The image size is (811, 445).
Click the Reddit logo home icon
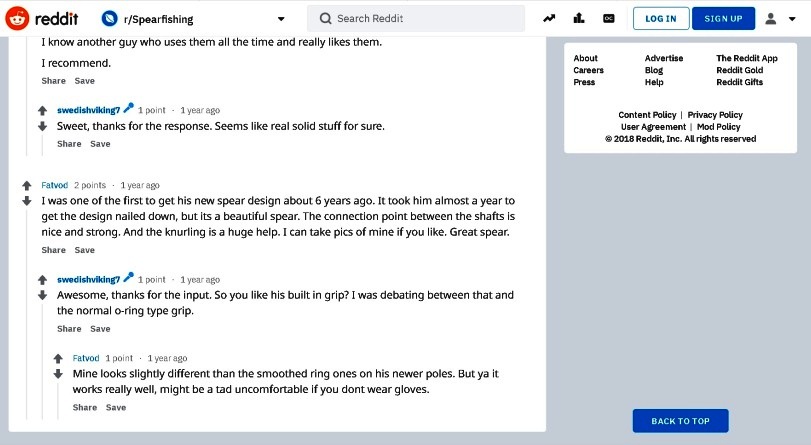17,19
